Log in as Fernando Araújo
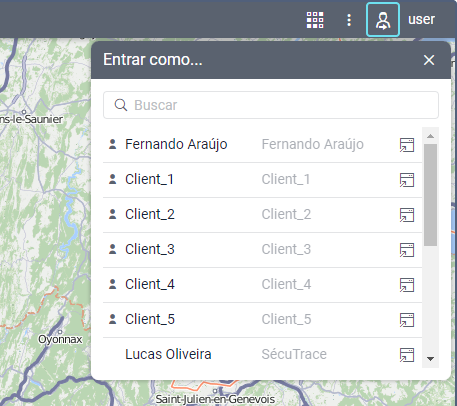This screenshot has width=457, height=406. click(x=262, y=145)
